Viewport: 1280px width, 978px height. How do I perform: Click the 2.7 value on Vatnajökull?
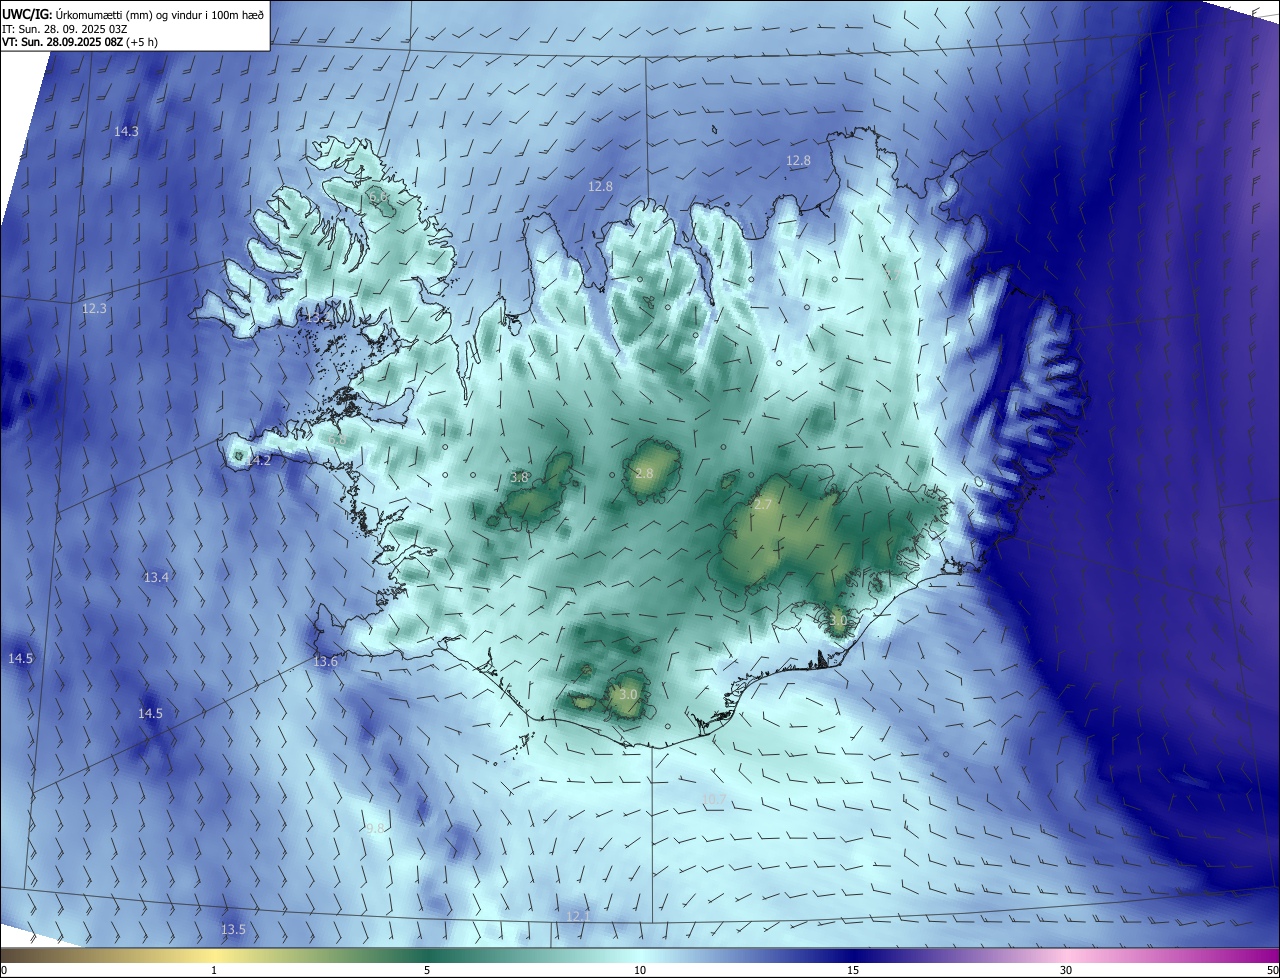click(762, 505)
